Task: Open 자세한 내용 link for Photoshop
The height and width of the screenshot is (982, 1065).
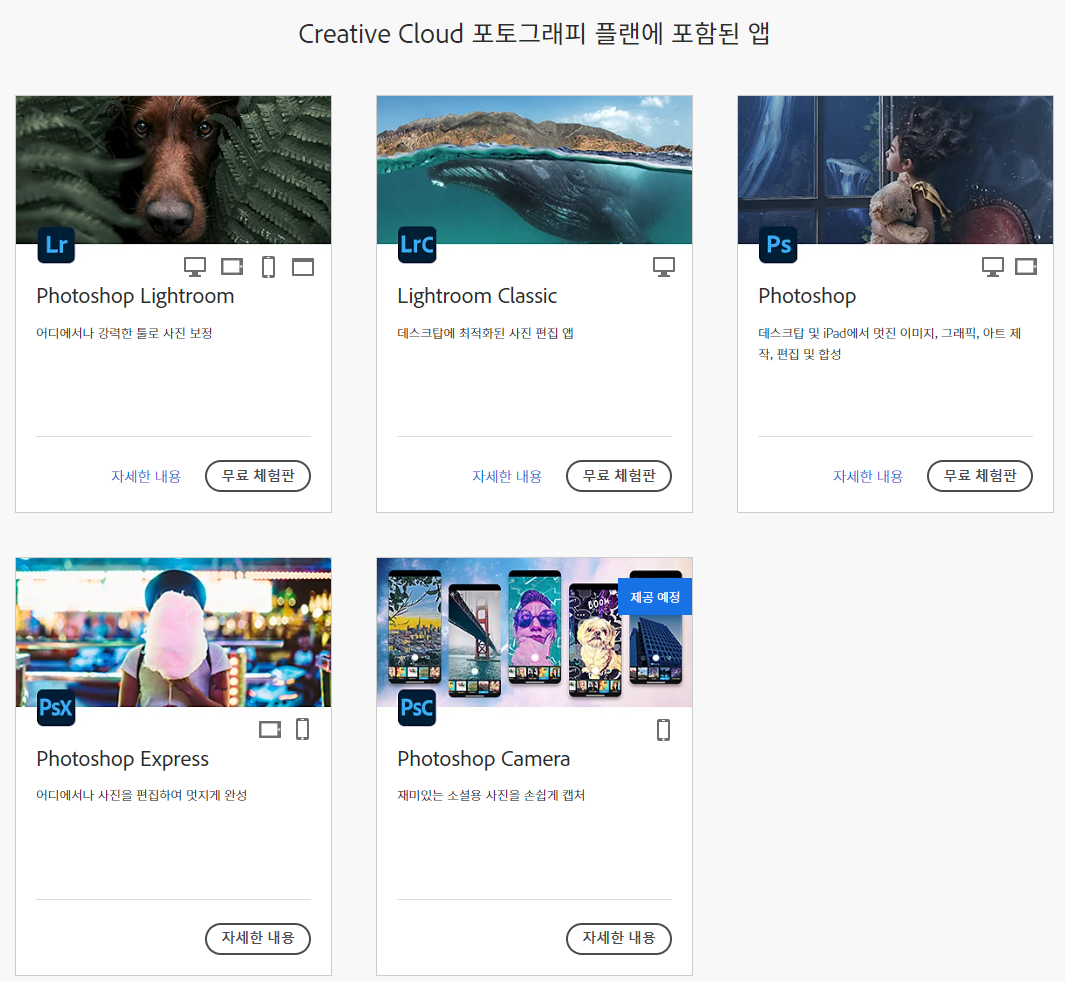Action: tap(868, 476)
